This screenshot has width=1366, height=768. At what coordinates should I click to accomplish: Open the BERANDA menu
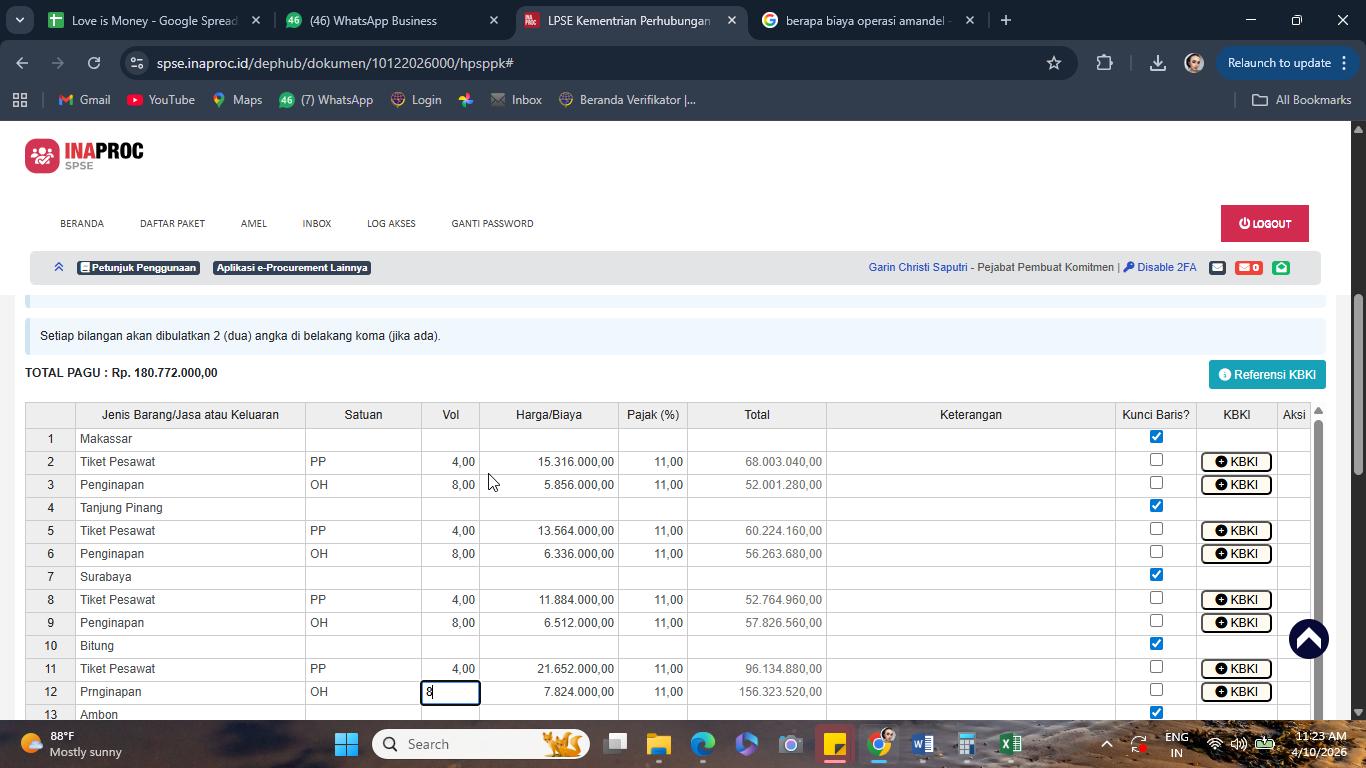tap(82, 223)
